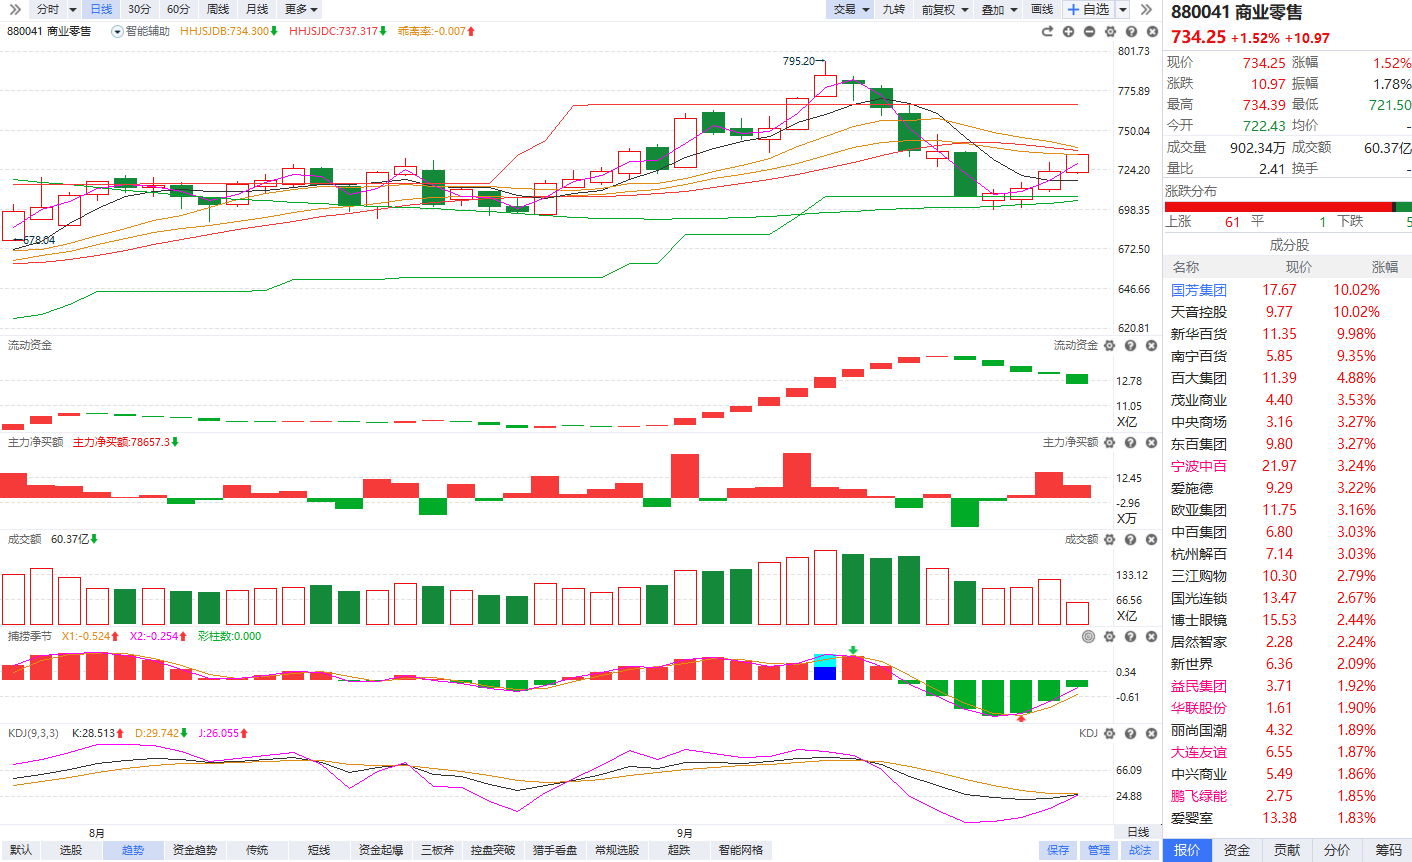
Task: Open the help icon in the 流动资金 panel
Action: click(1130, 346)
